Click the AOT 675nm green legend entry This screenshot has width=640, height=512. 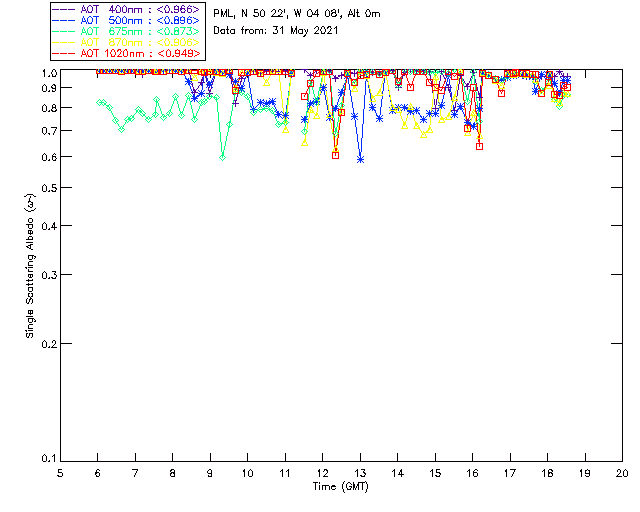[x=127, y=31]
